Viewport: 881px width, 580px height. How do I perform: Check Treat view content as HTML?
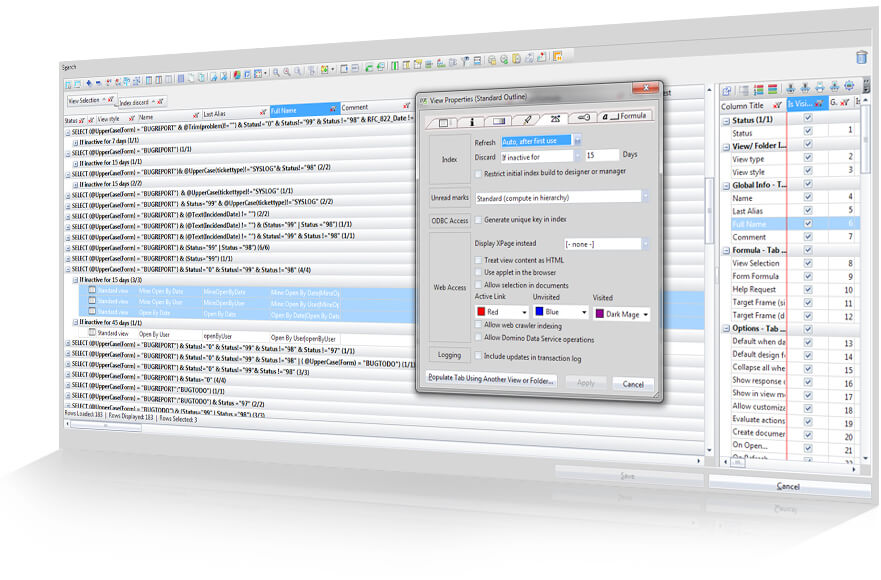point(478,260)
